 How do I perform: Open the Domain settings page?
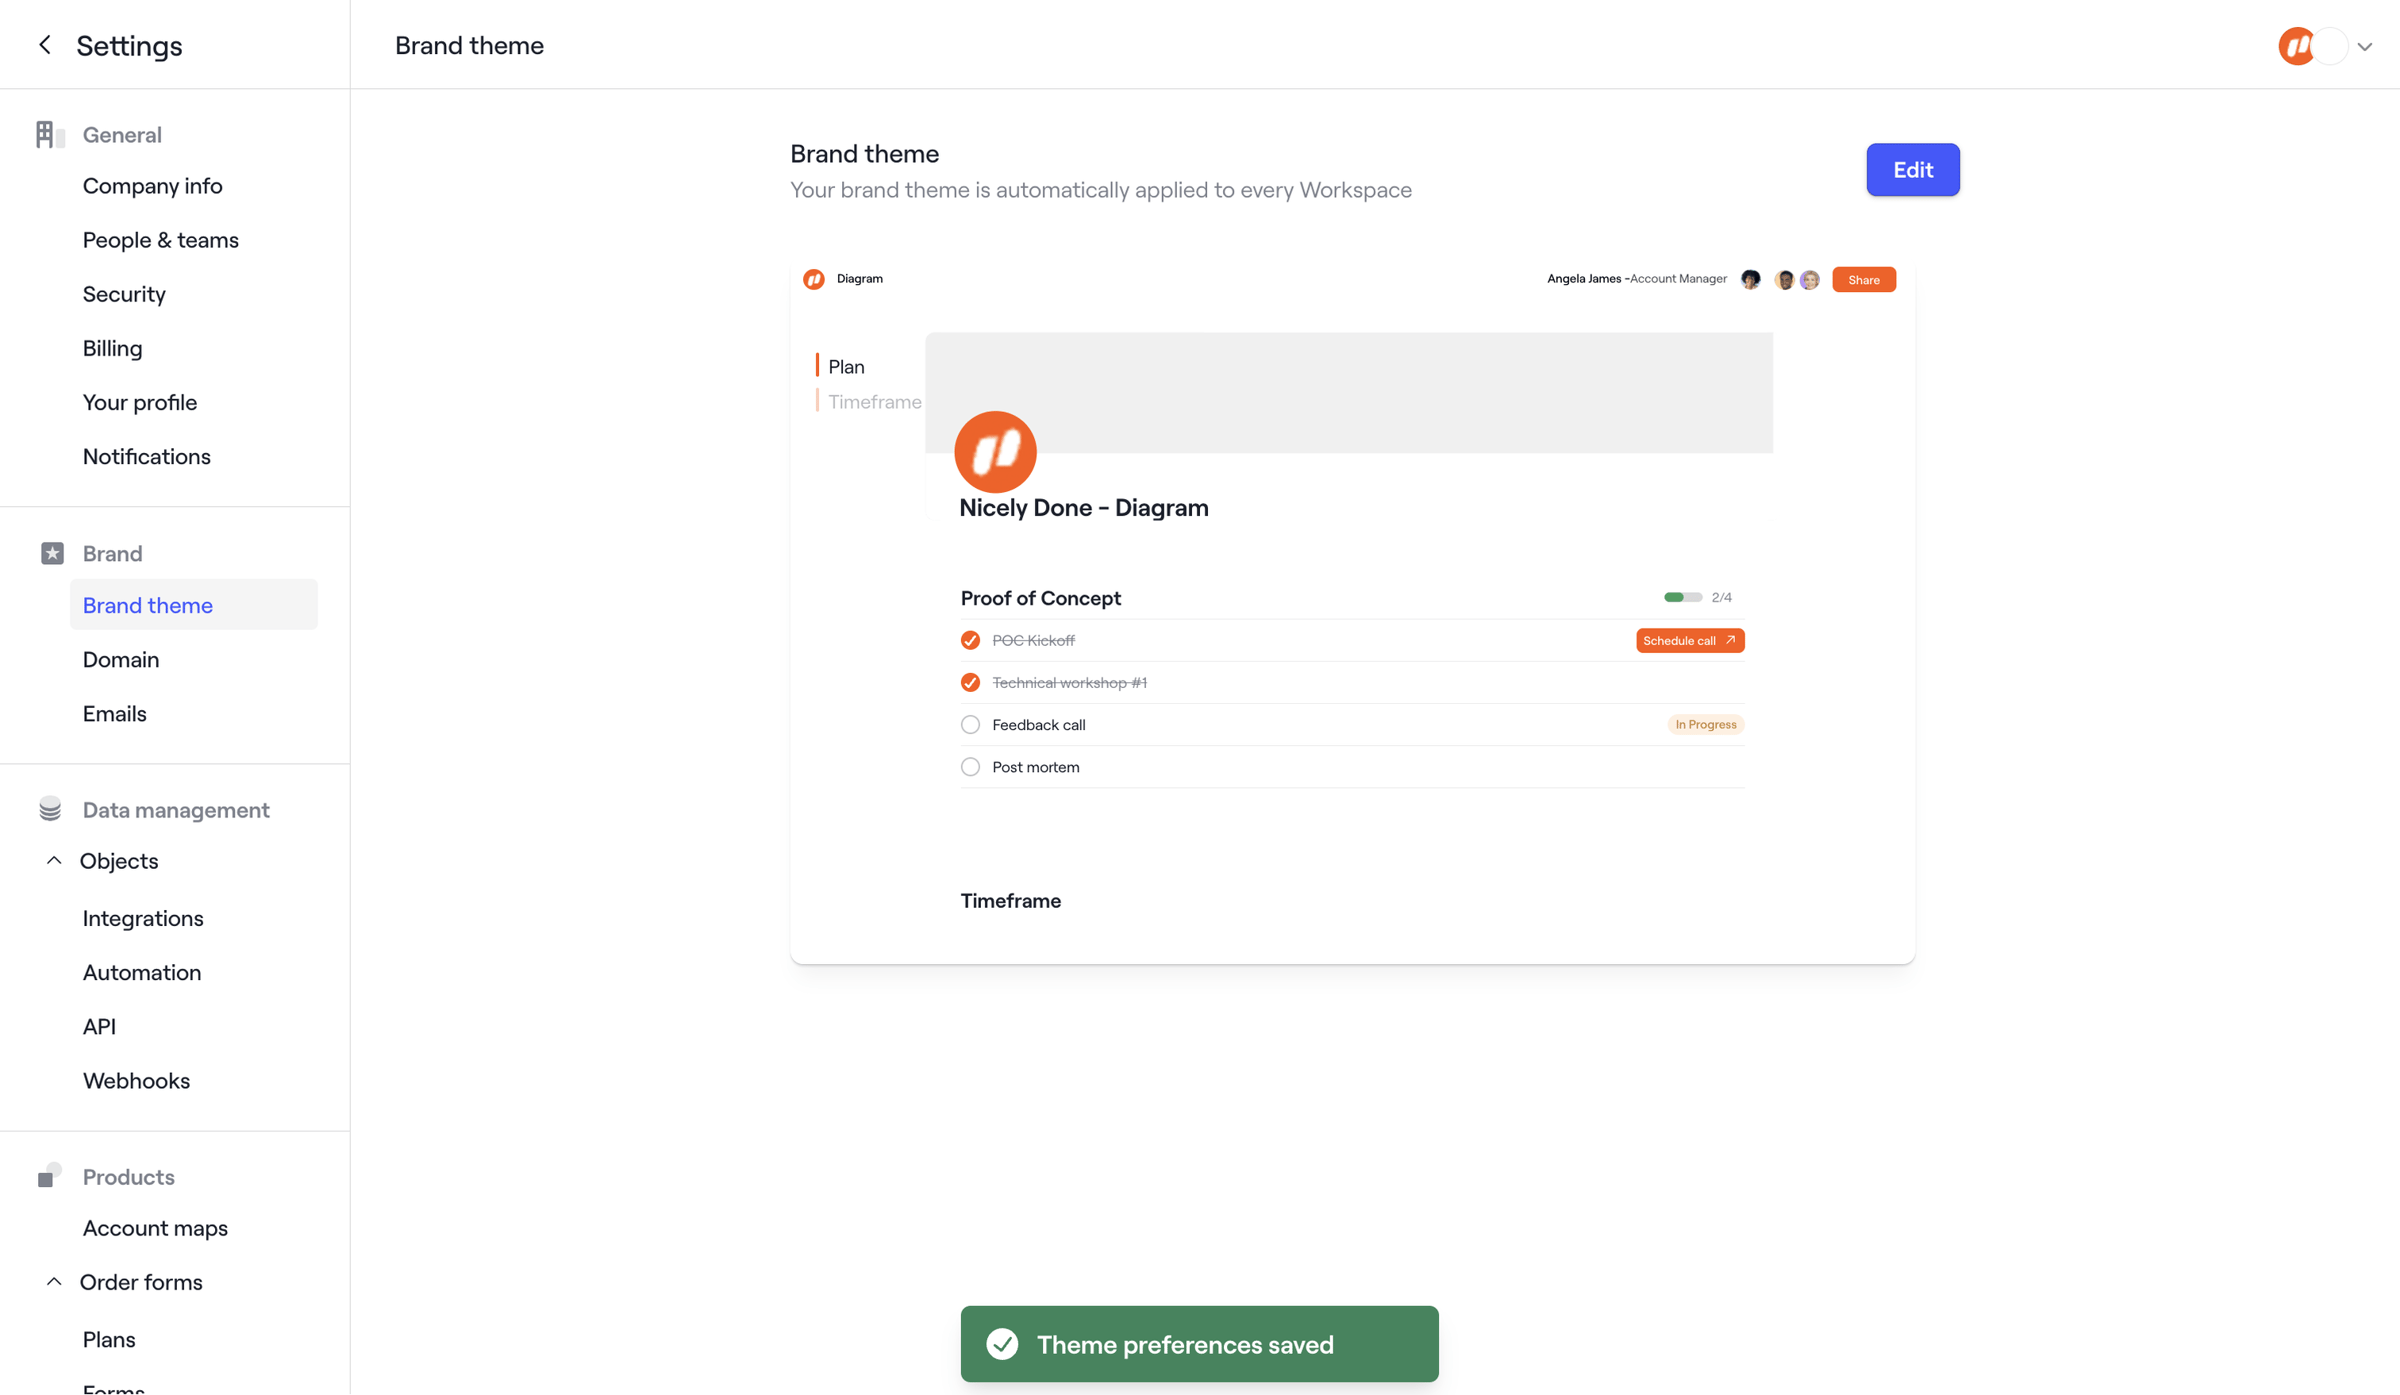(x=121, y=659)
